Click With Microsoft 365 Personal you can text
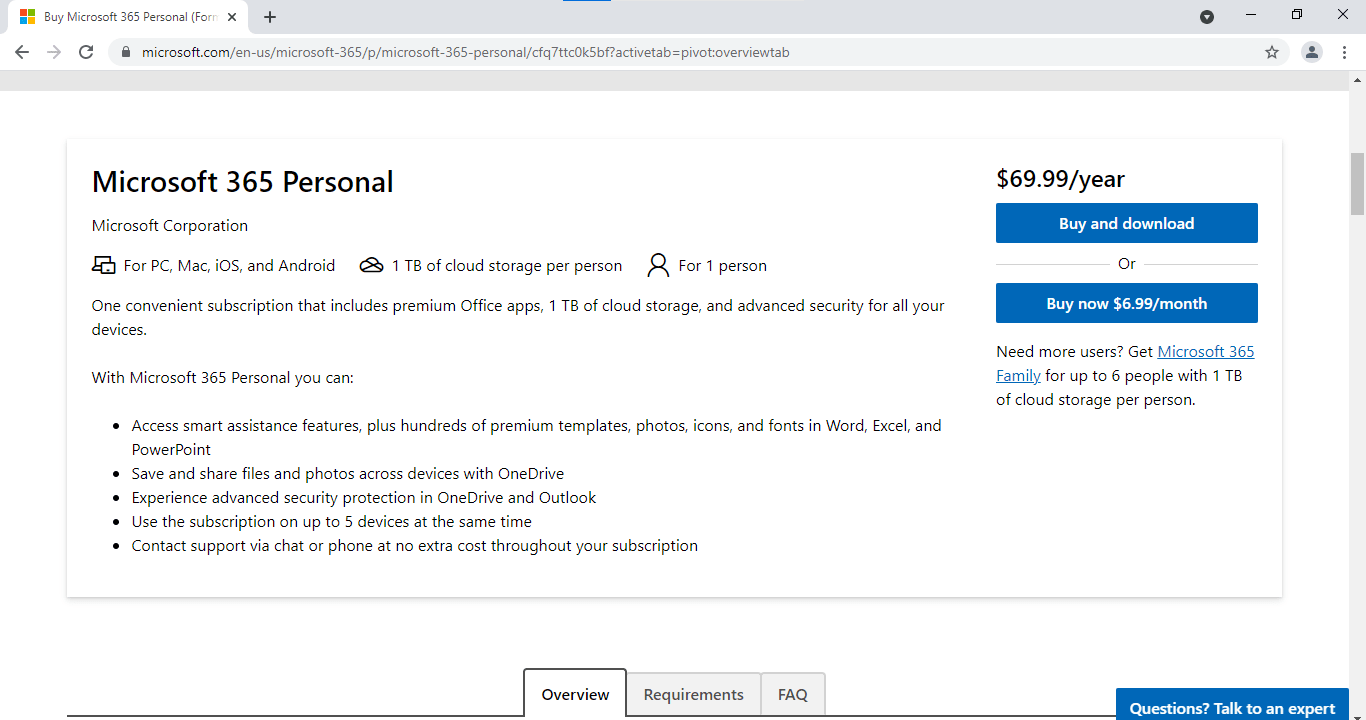The image size is (1366, 720). point(222,377)
